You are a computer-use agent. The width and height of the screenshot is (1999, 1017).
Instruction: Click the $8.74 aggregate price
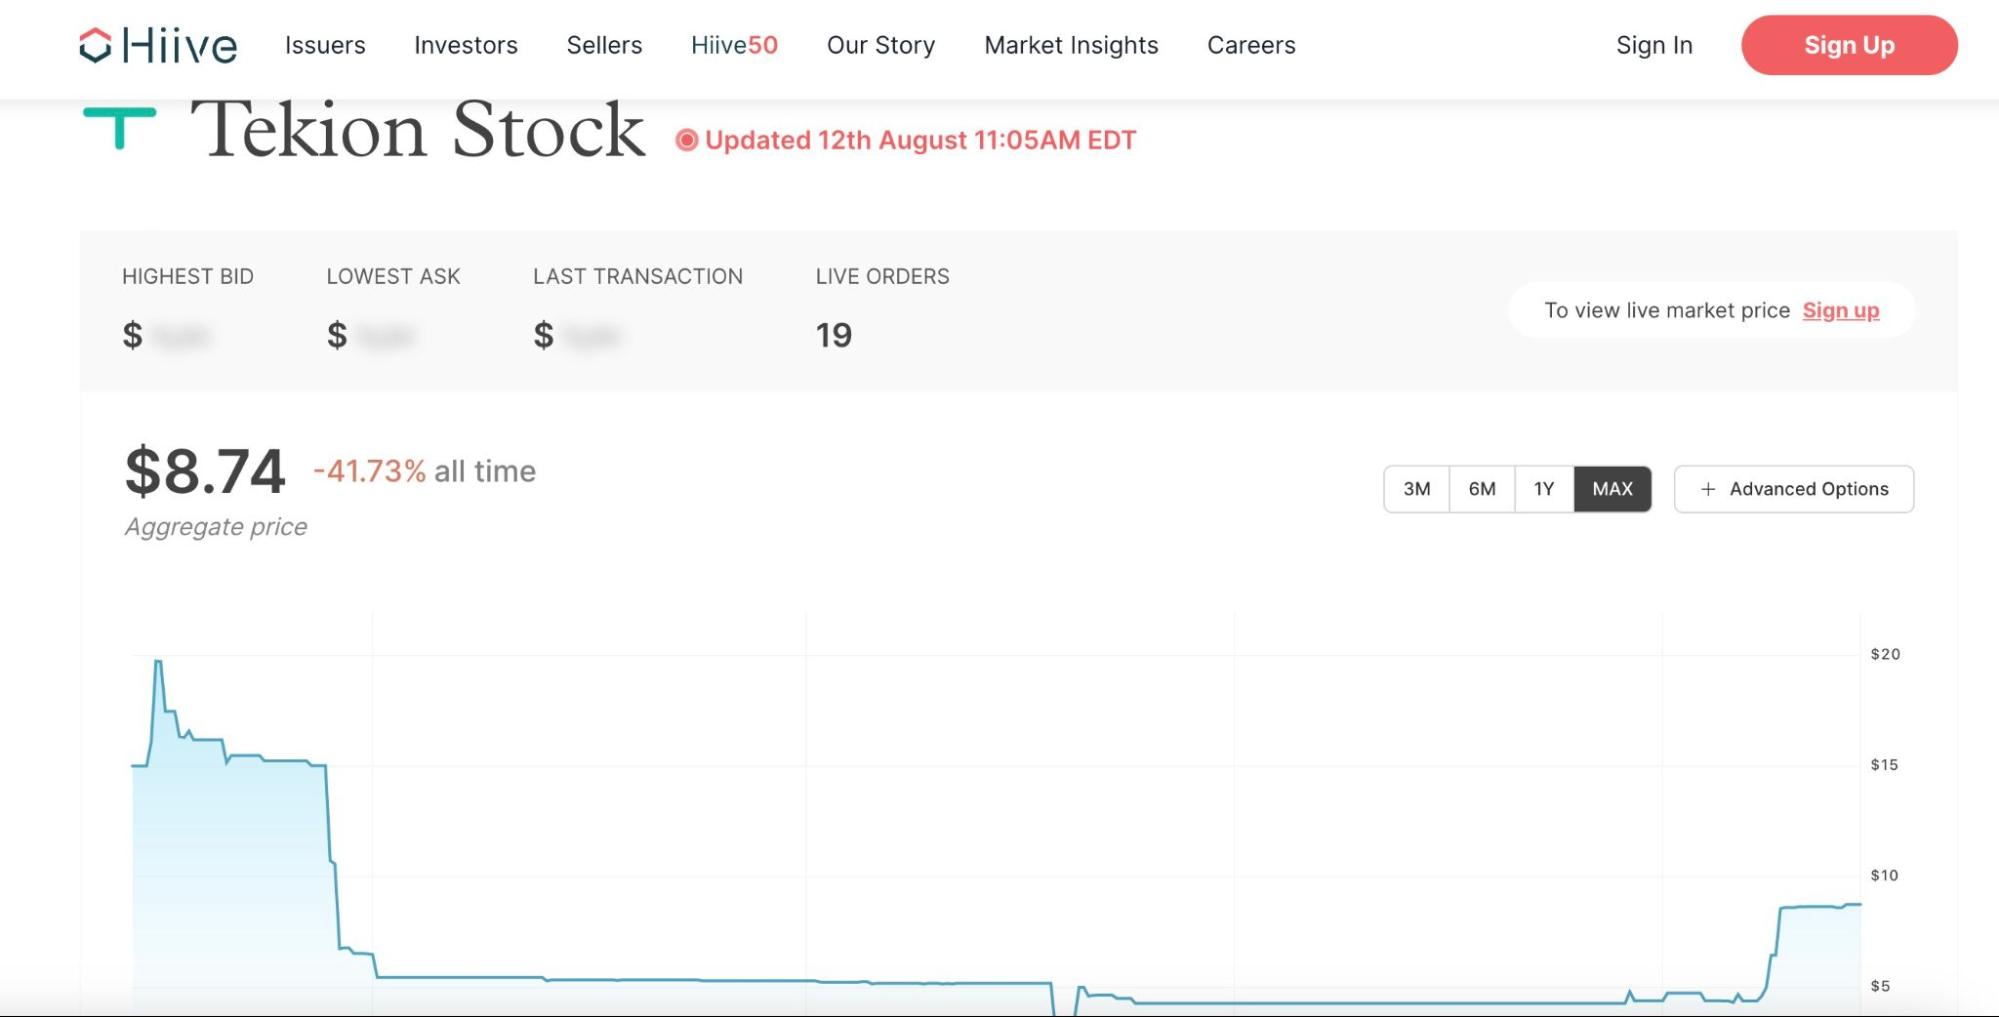coord(205,471)
